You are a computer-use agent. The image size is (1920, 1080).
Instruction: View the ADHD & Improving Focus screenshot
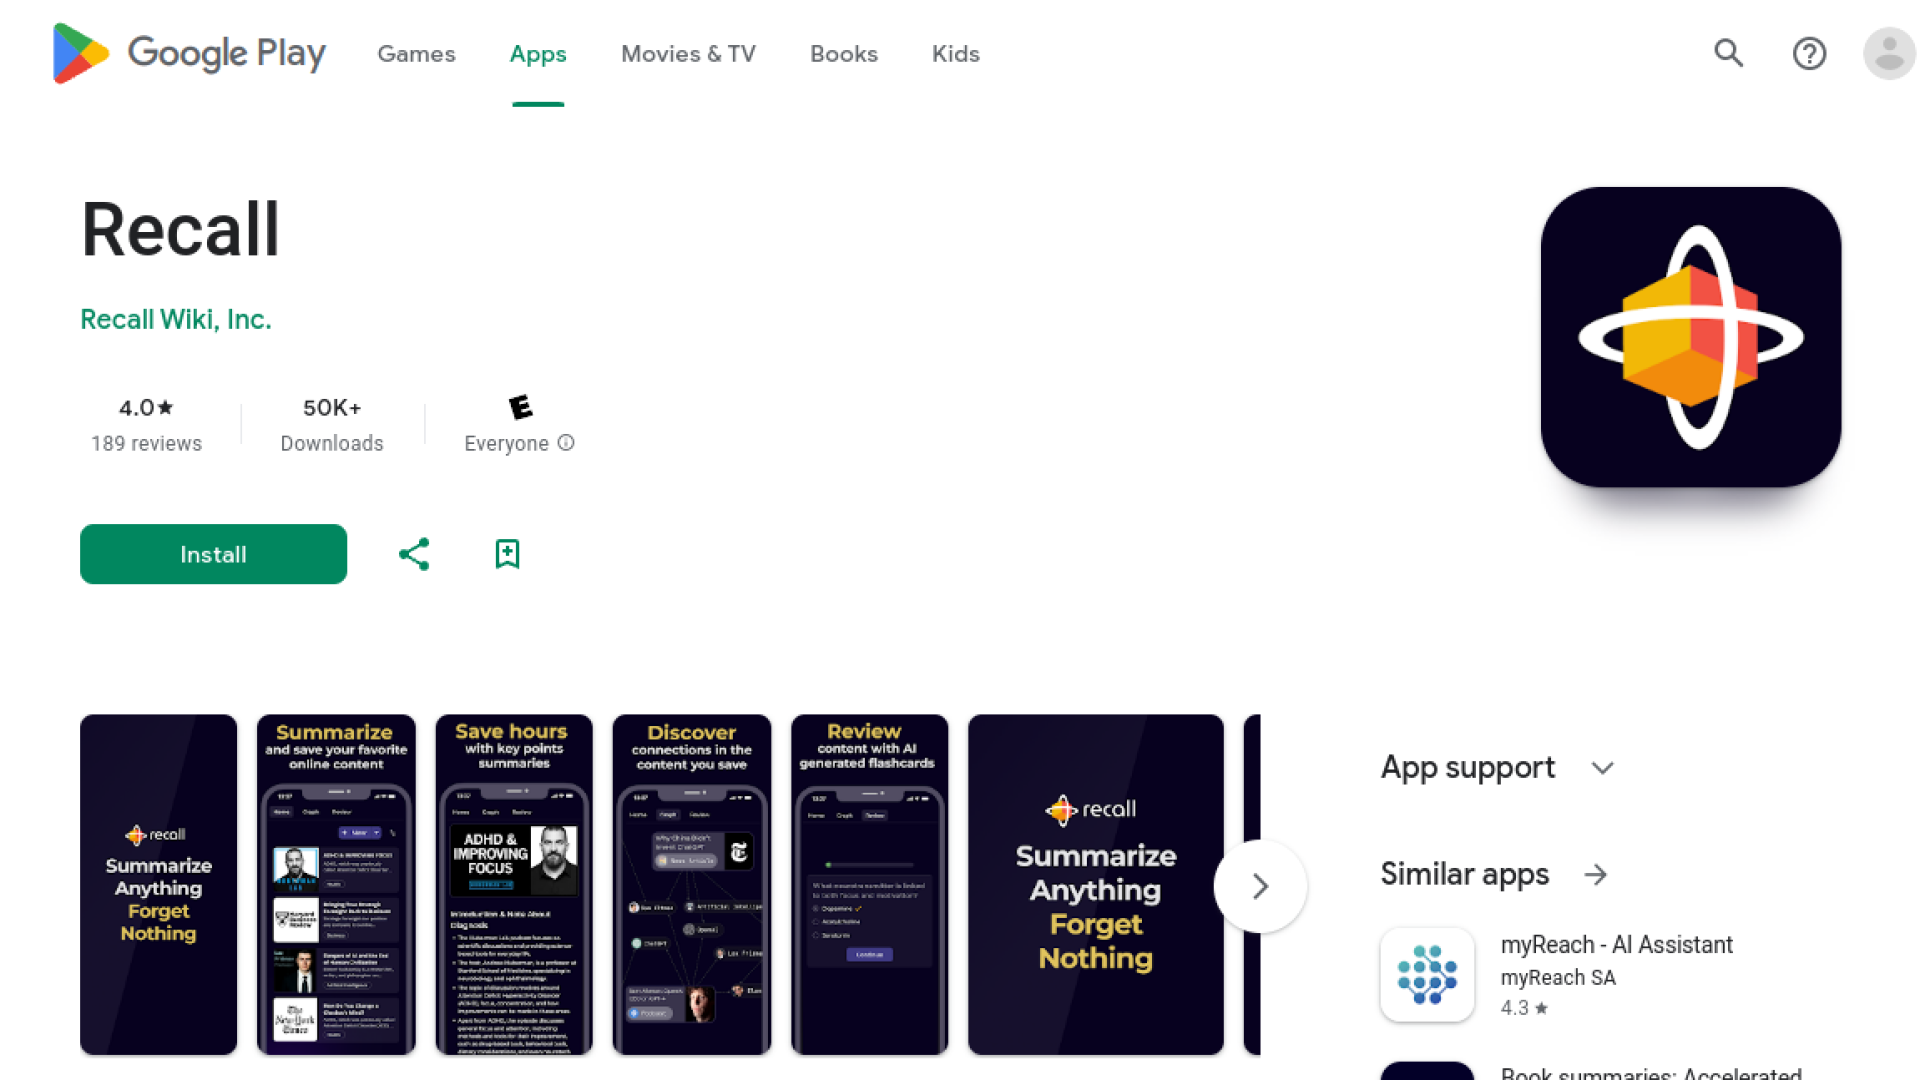pos(514,885)
